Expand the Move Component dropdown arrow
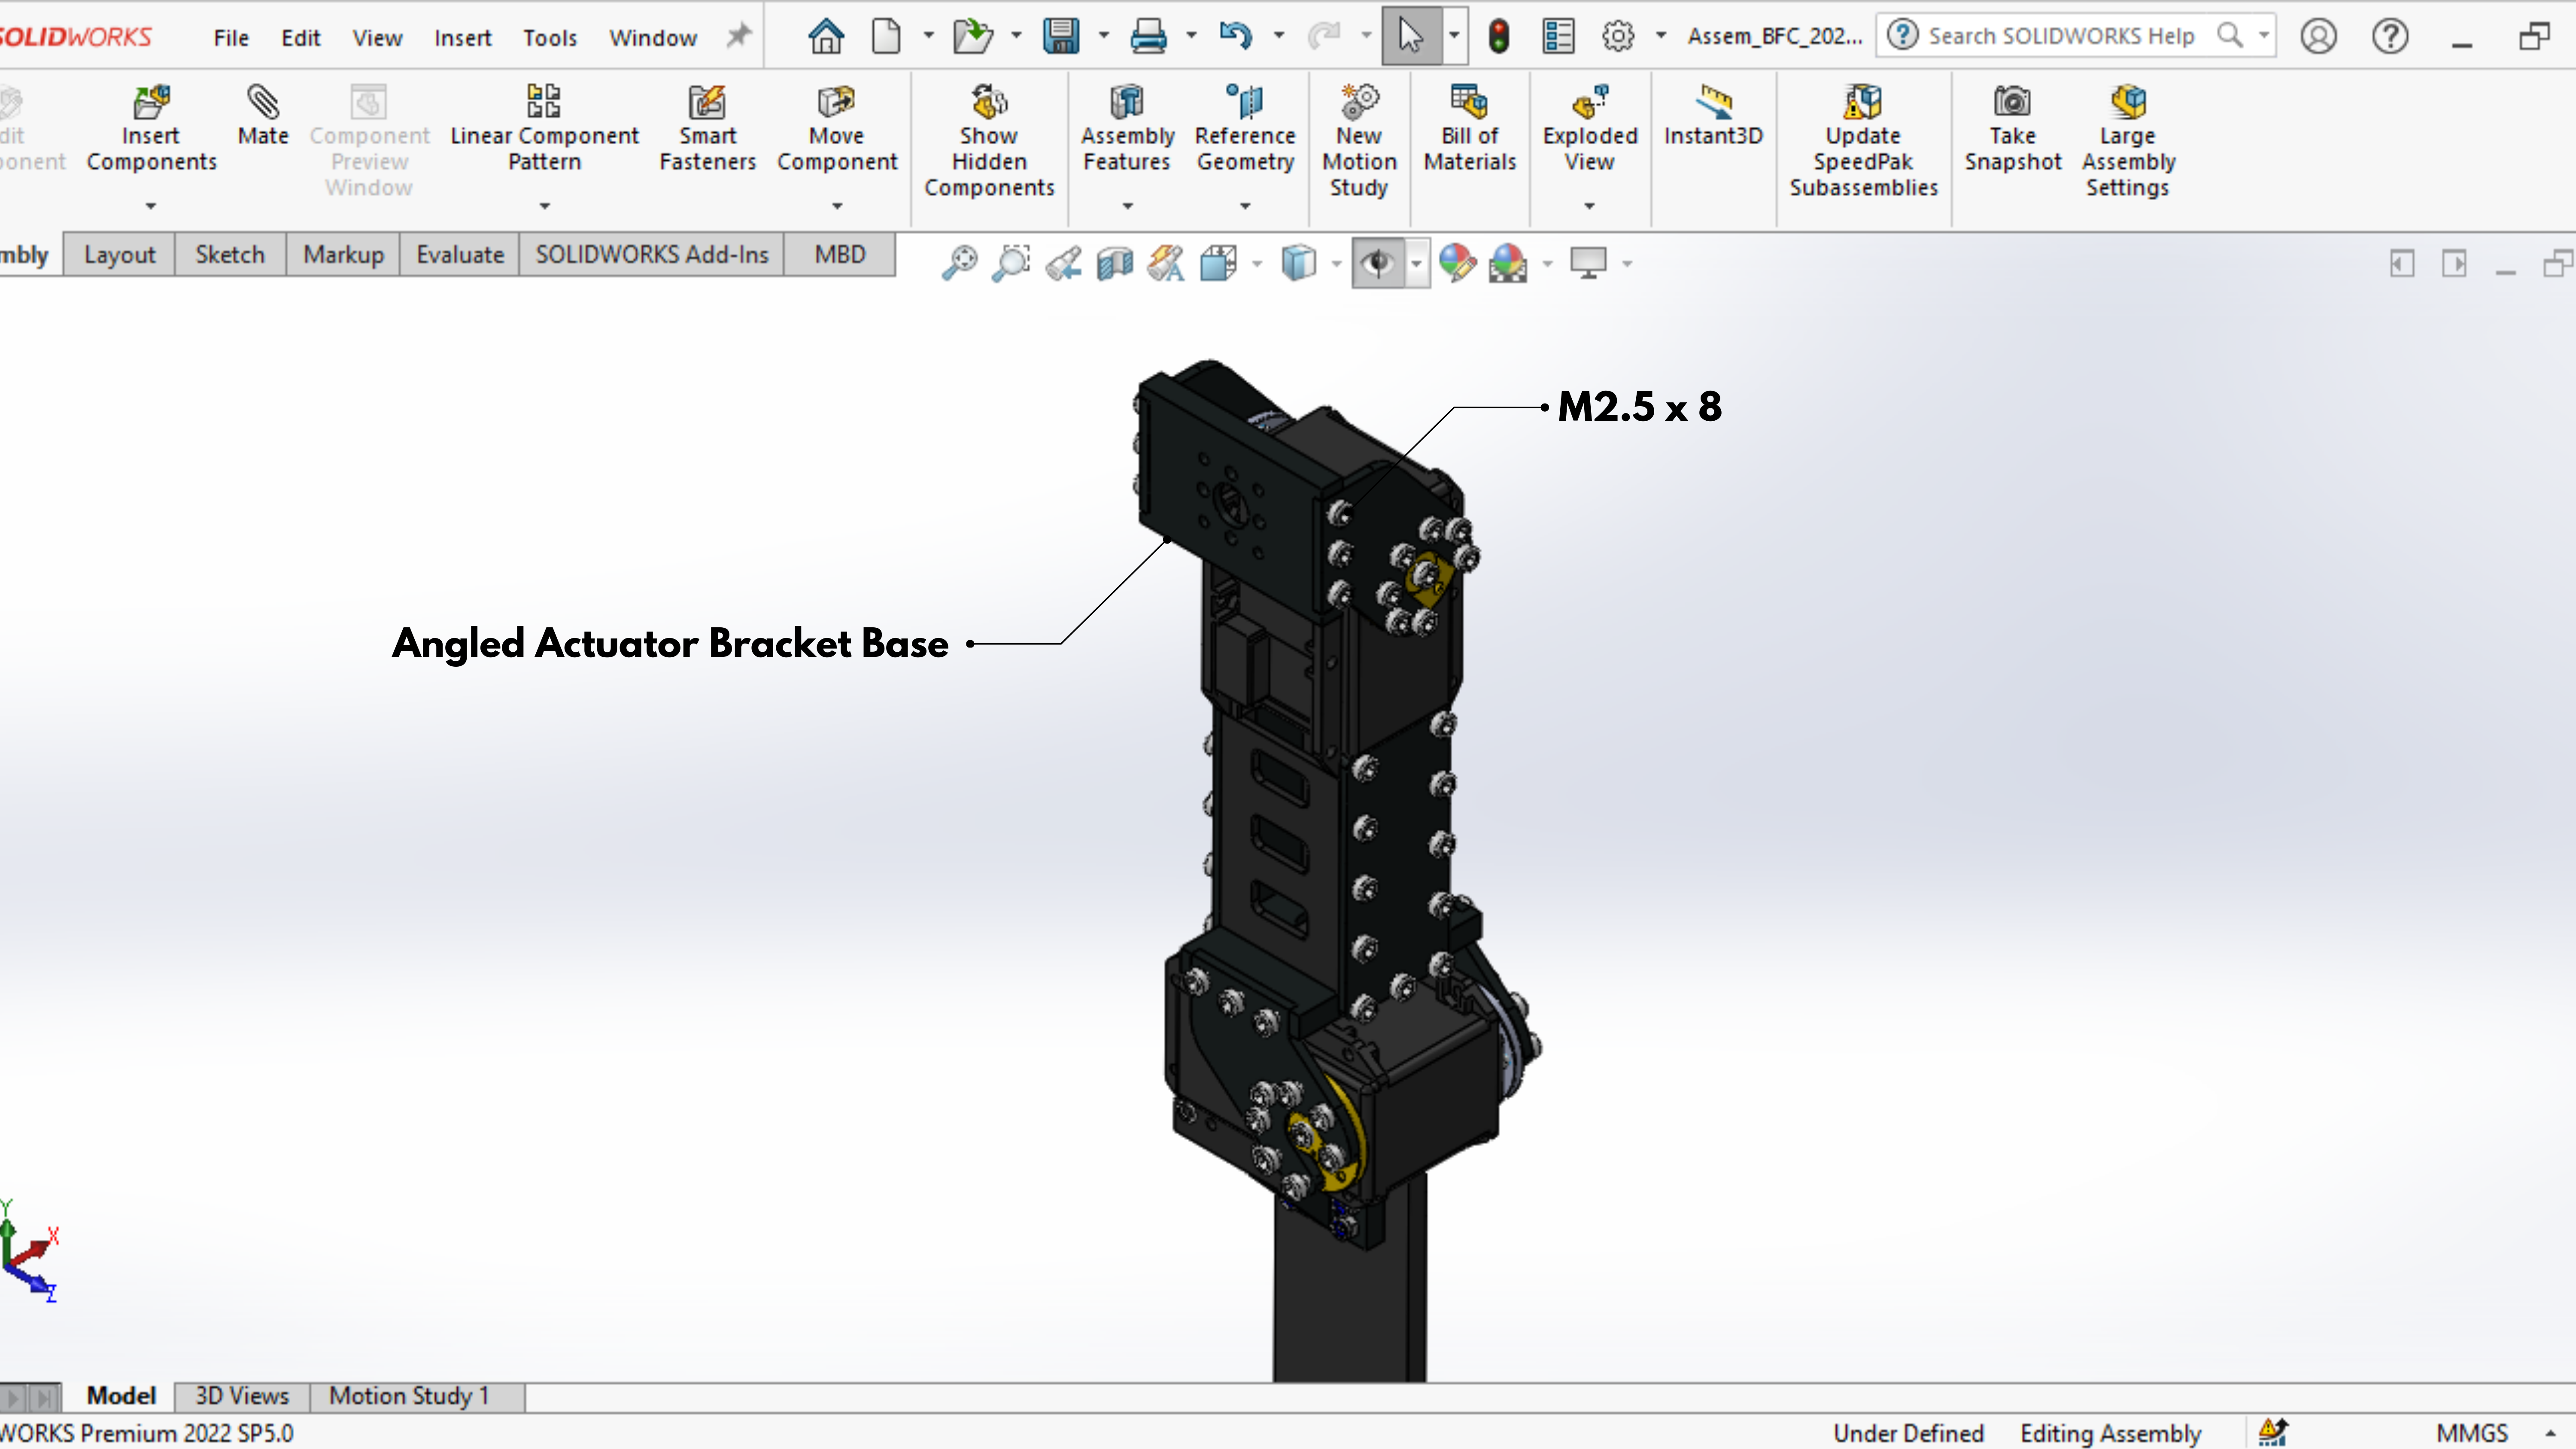Viewport: 2576px width, 1449px height. [838, 206]
